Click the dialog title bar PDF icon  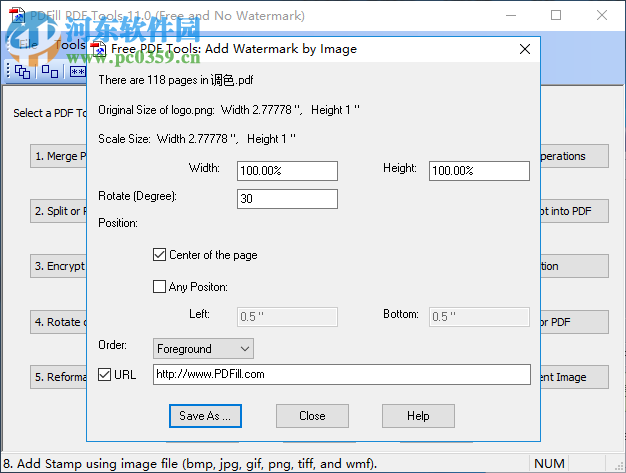[x=98, y=49]
